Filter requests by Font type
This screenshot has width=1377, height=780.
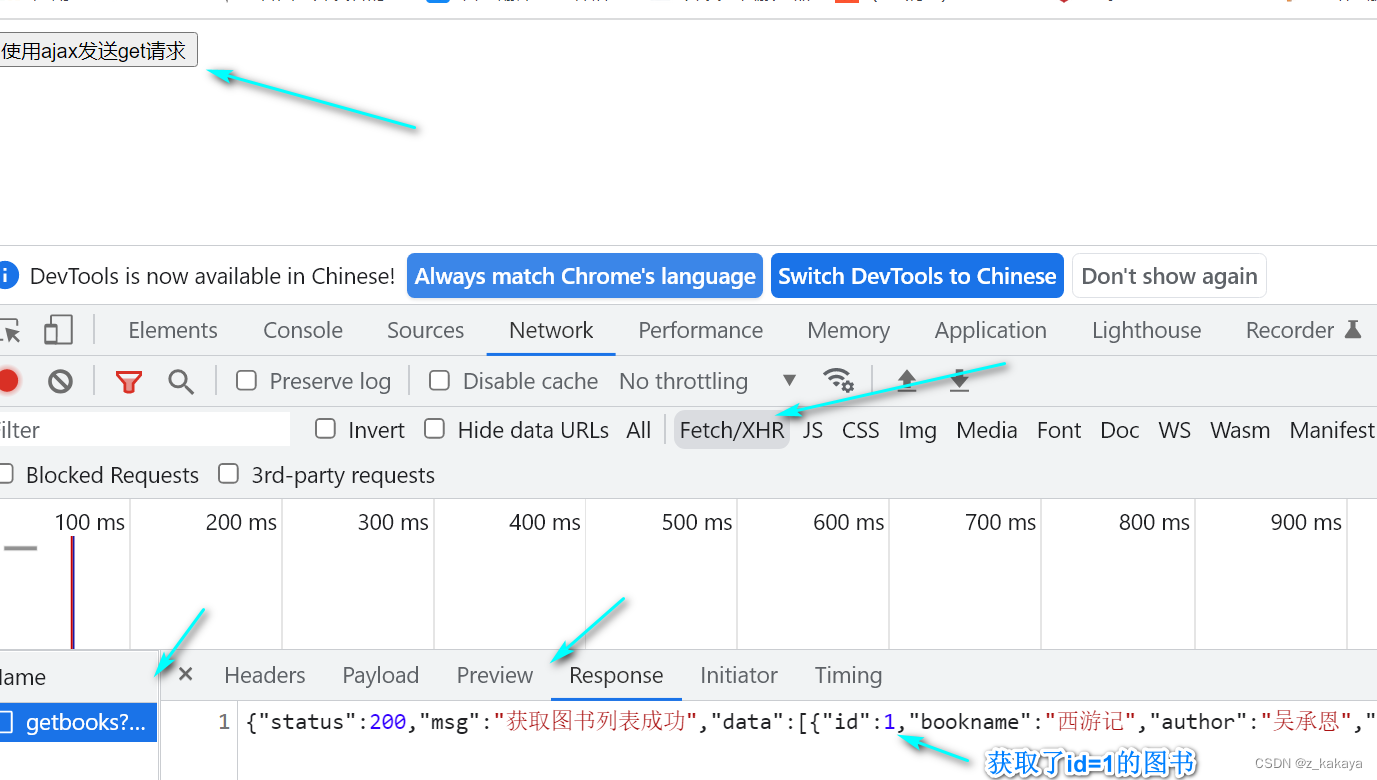click(x=1059, y=430)
